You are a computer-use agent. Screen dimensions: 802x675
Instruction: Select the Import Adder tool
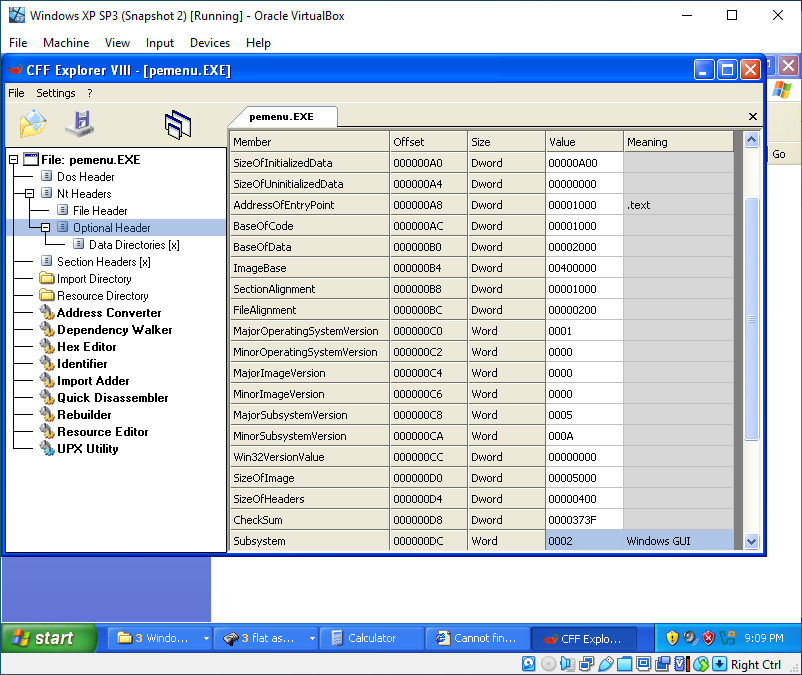[93, 381]
